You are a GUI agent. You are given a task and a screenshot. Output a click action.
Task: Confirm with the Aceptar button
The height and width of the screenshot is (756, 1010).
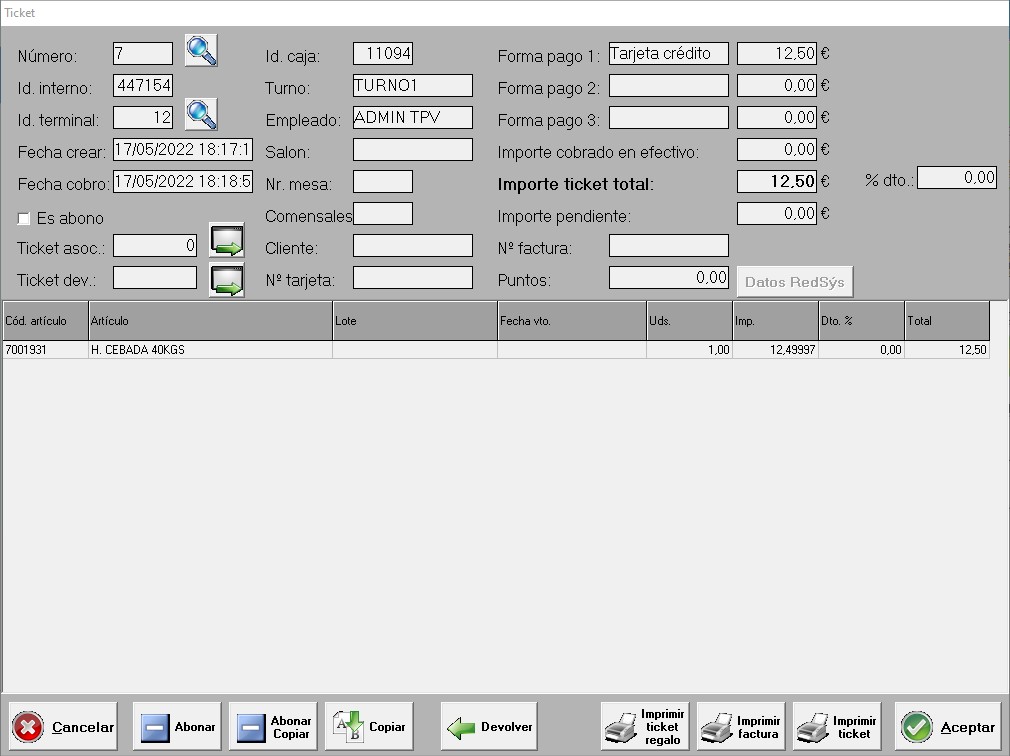(948, 727)
